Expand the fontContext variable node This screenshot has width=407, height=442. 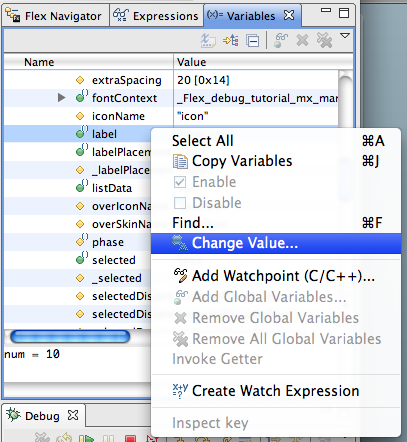(61, 98)
